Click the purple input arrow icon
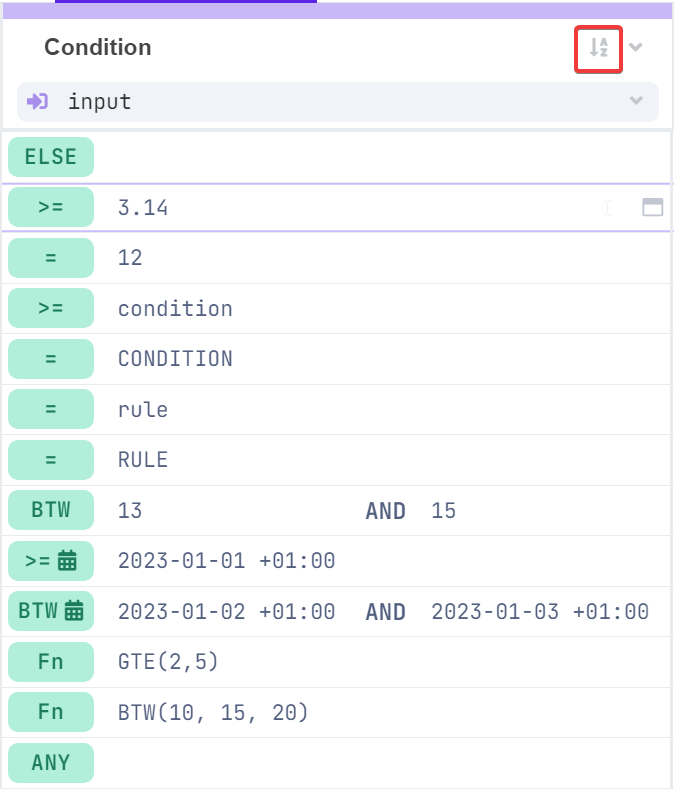Screen dimensions: 674x793 (38, 101)
